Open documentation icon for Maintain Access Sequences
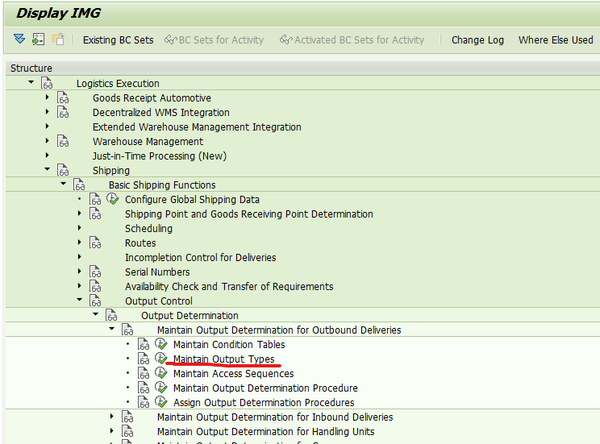The image size is (600, 444). pos(145,374)
